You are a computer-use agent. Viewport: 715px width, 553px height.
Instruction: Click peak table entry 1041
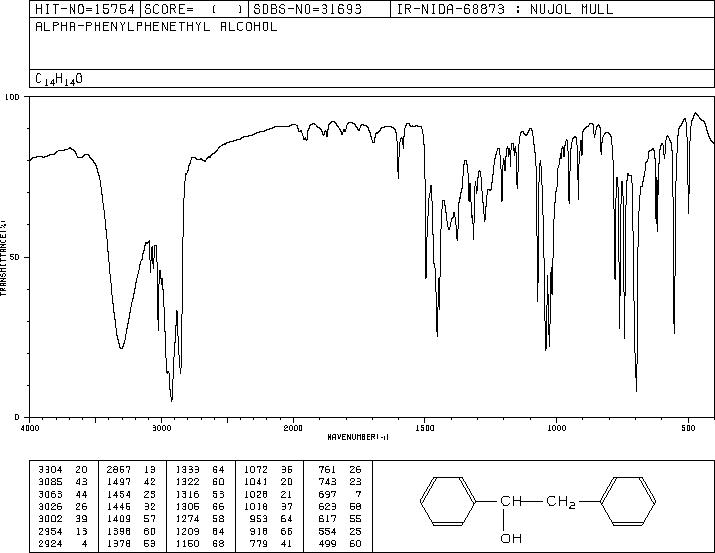pyautogui.click(x=256, y=482)
